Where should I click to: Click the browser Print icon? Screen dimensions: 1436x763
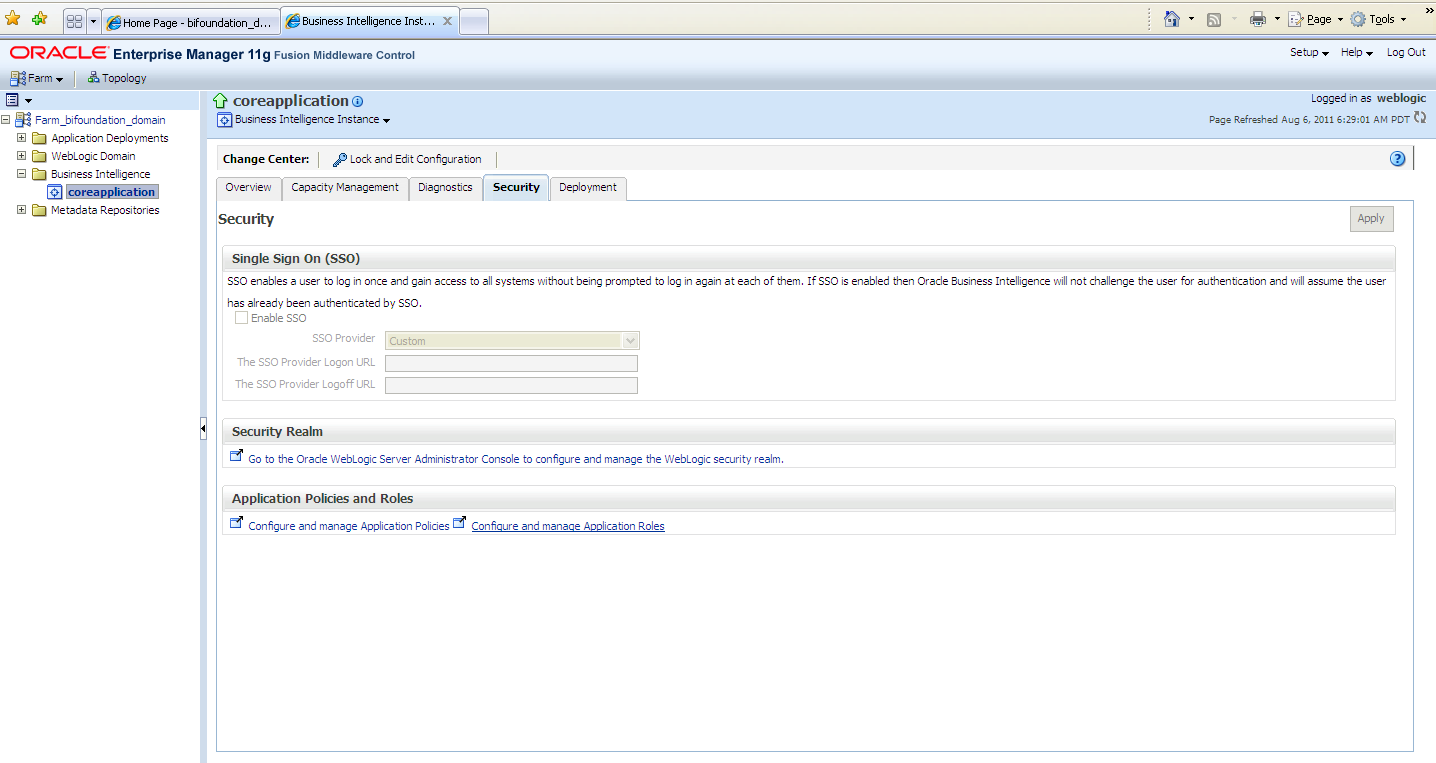pos(1257,19)
